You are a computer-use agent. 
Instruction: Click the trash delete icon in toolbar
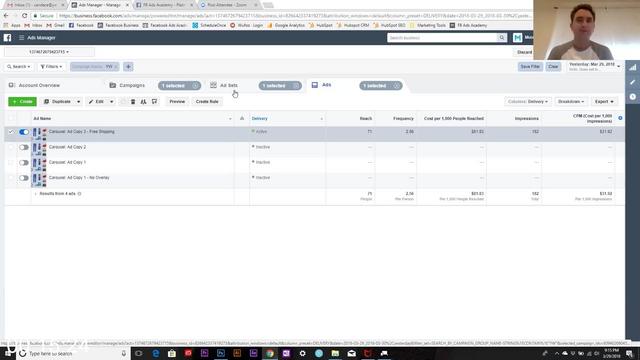[x=133, y=102]
